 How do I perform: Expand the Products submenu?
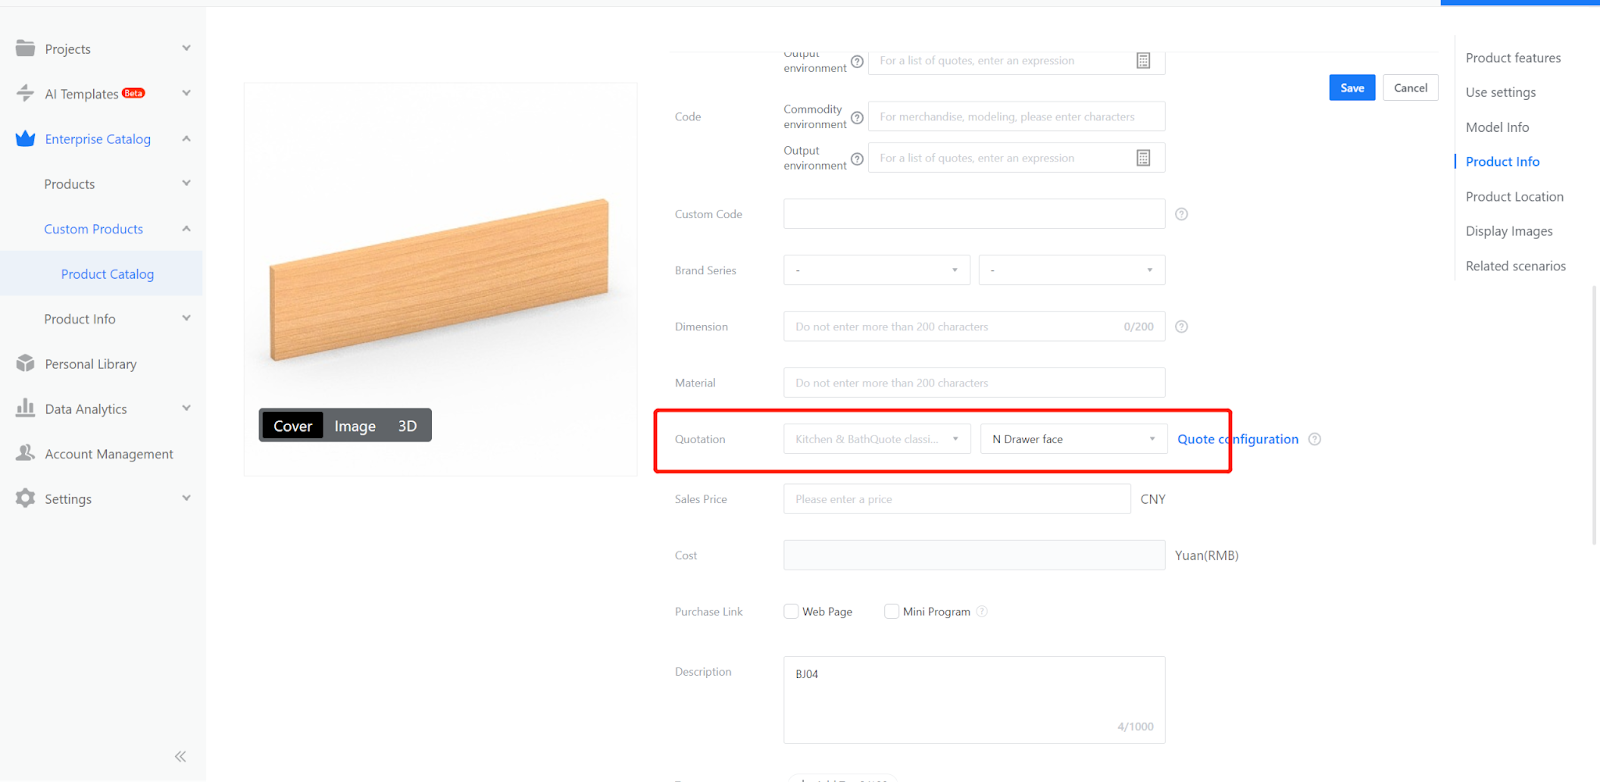tap(186, 184)
